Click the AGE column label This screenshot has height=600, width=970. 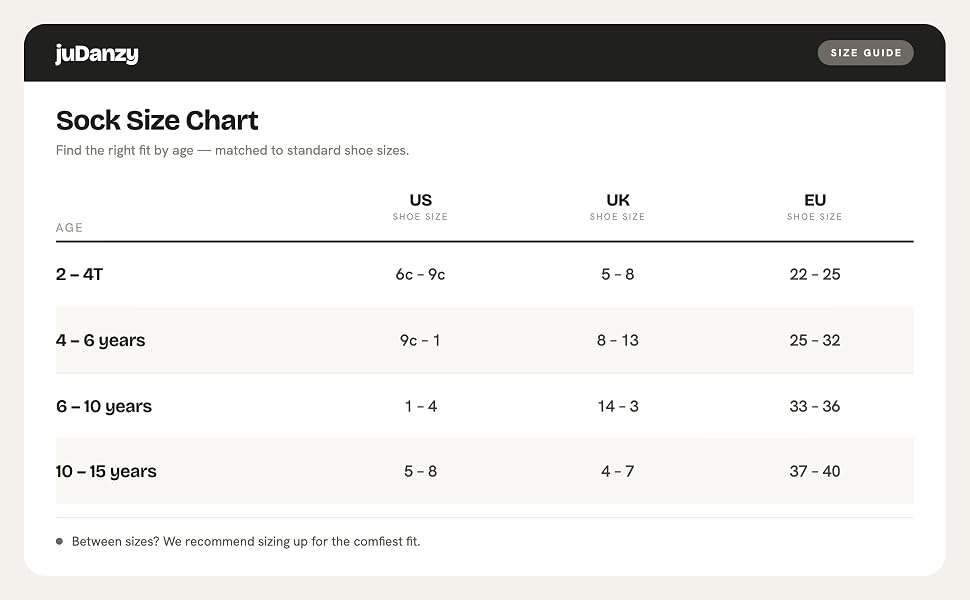69,228
